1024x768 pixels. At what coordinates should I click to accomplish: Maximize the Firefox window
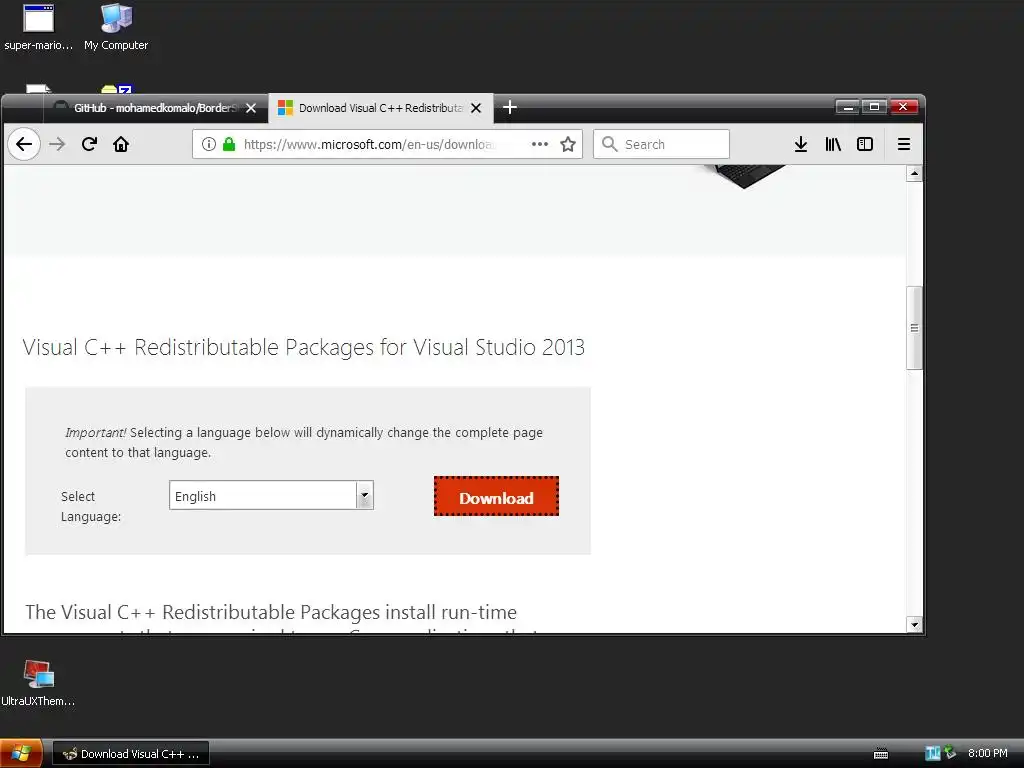(x=874, y=106)
